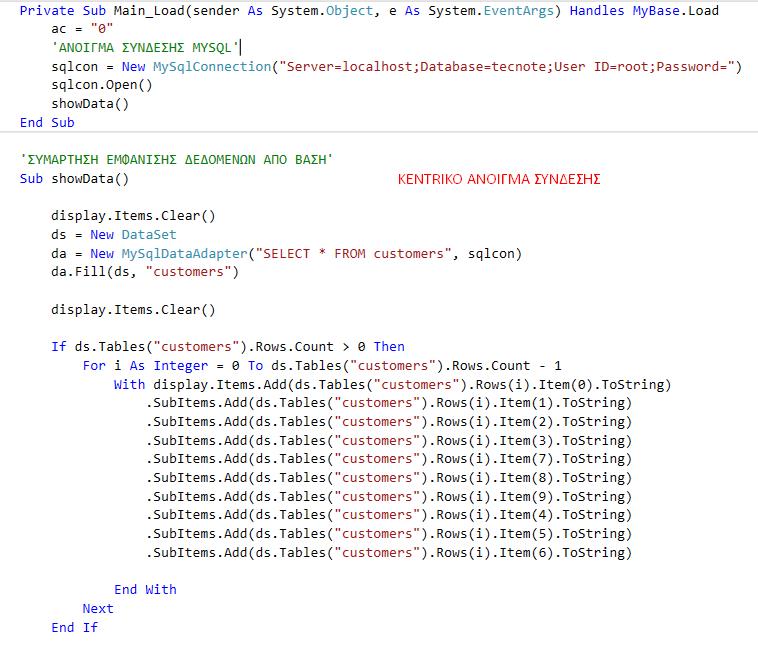
Task: Click the second display.Items.Clear() line
Action: click(133, 309)
